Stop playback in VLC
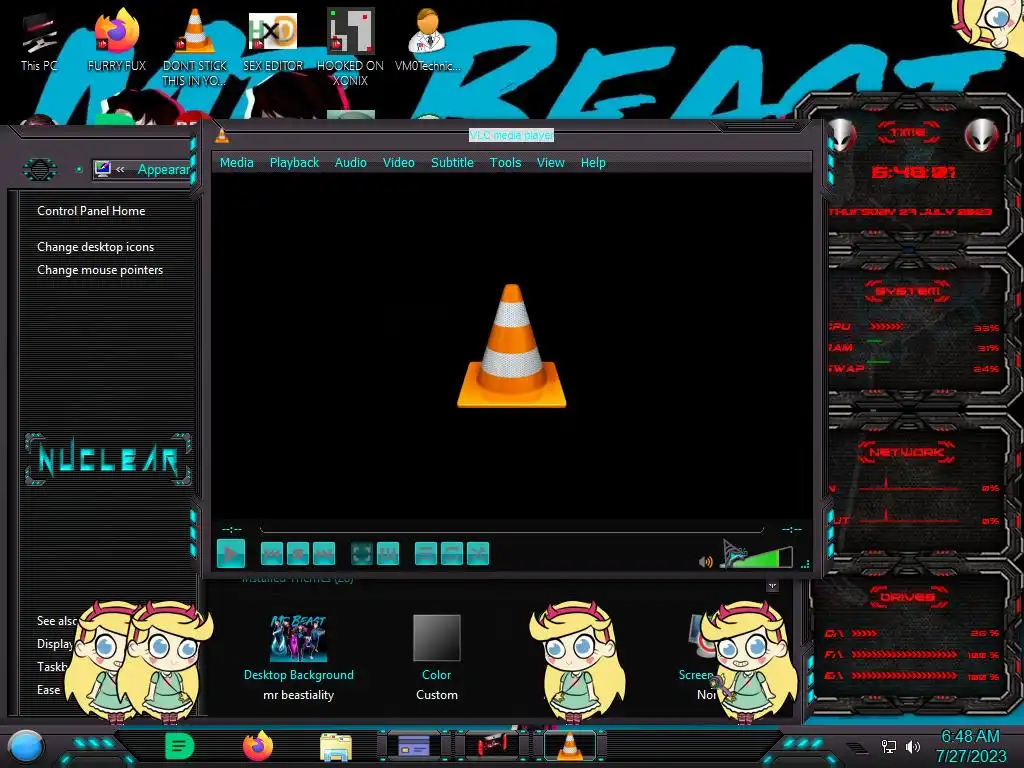Viewport: 1024px width, 768px height. click(298, 554)
